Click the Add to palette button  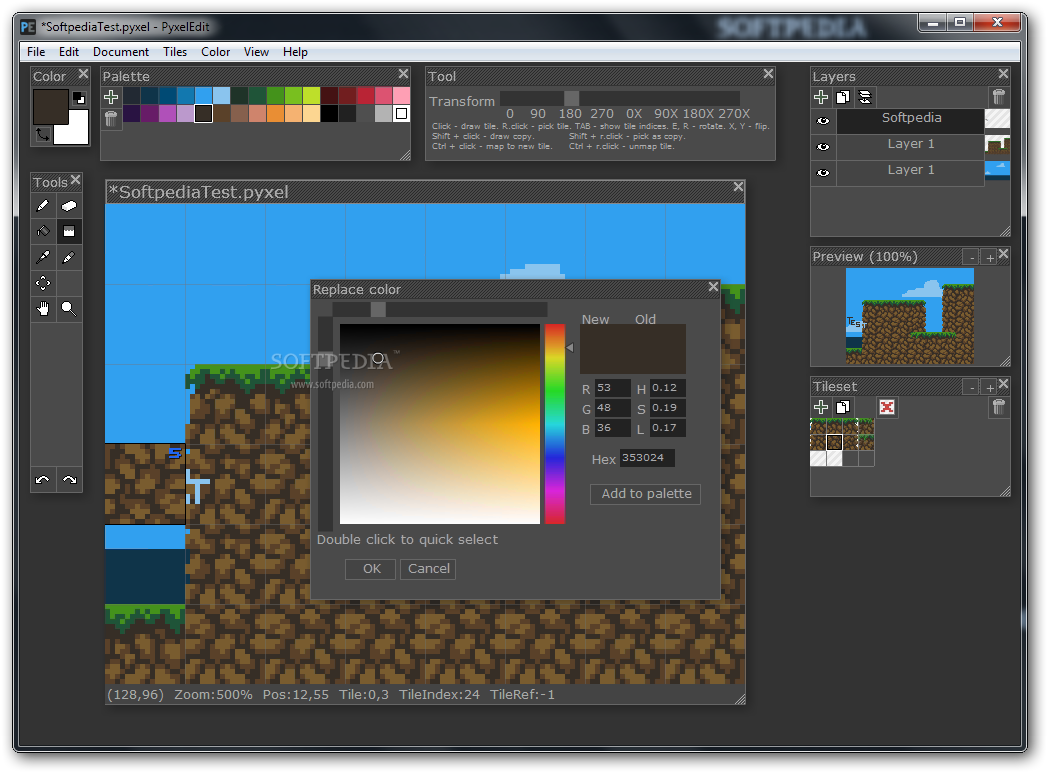coord(646,494)
